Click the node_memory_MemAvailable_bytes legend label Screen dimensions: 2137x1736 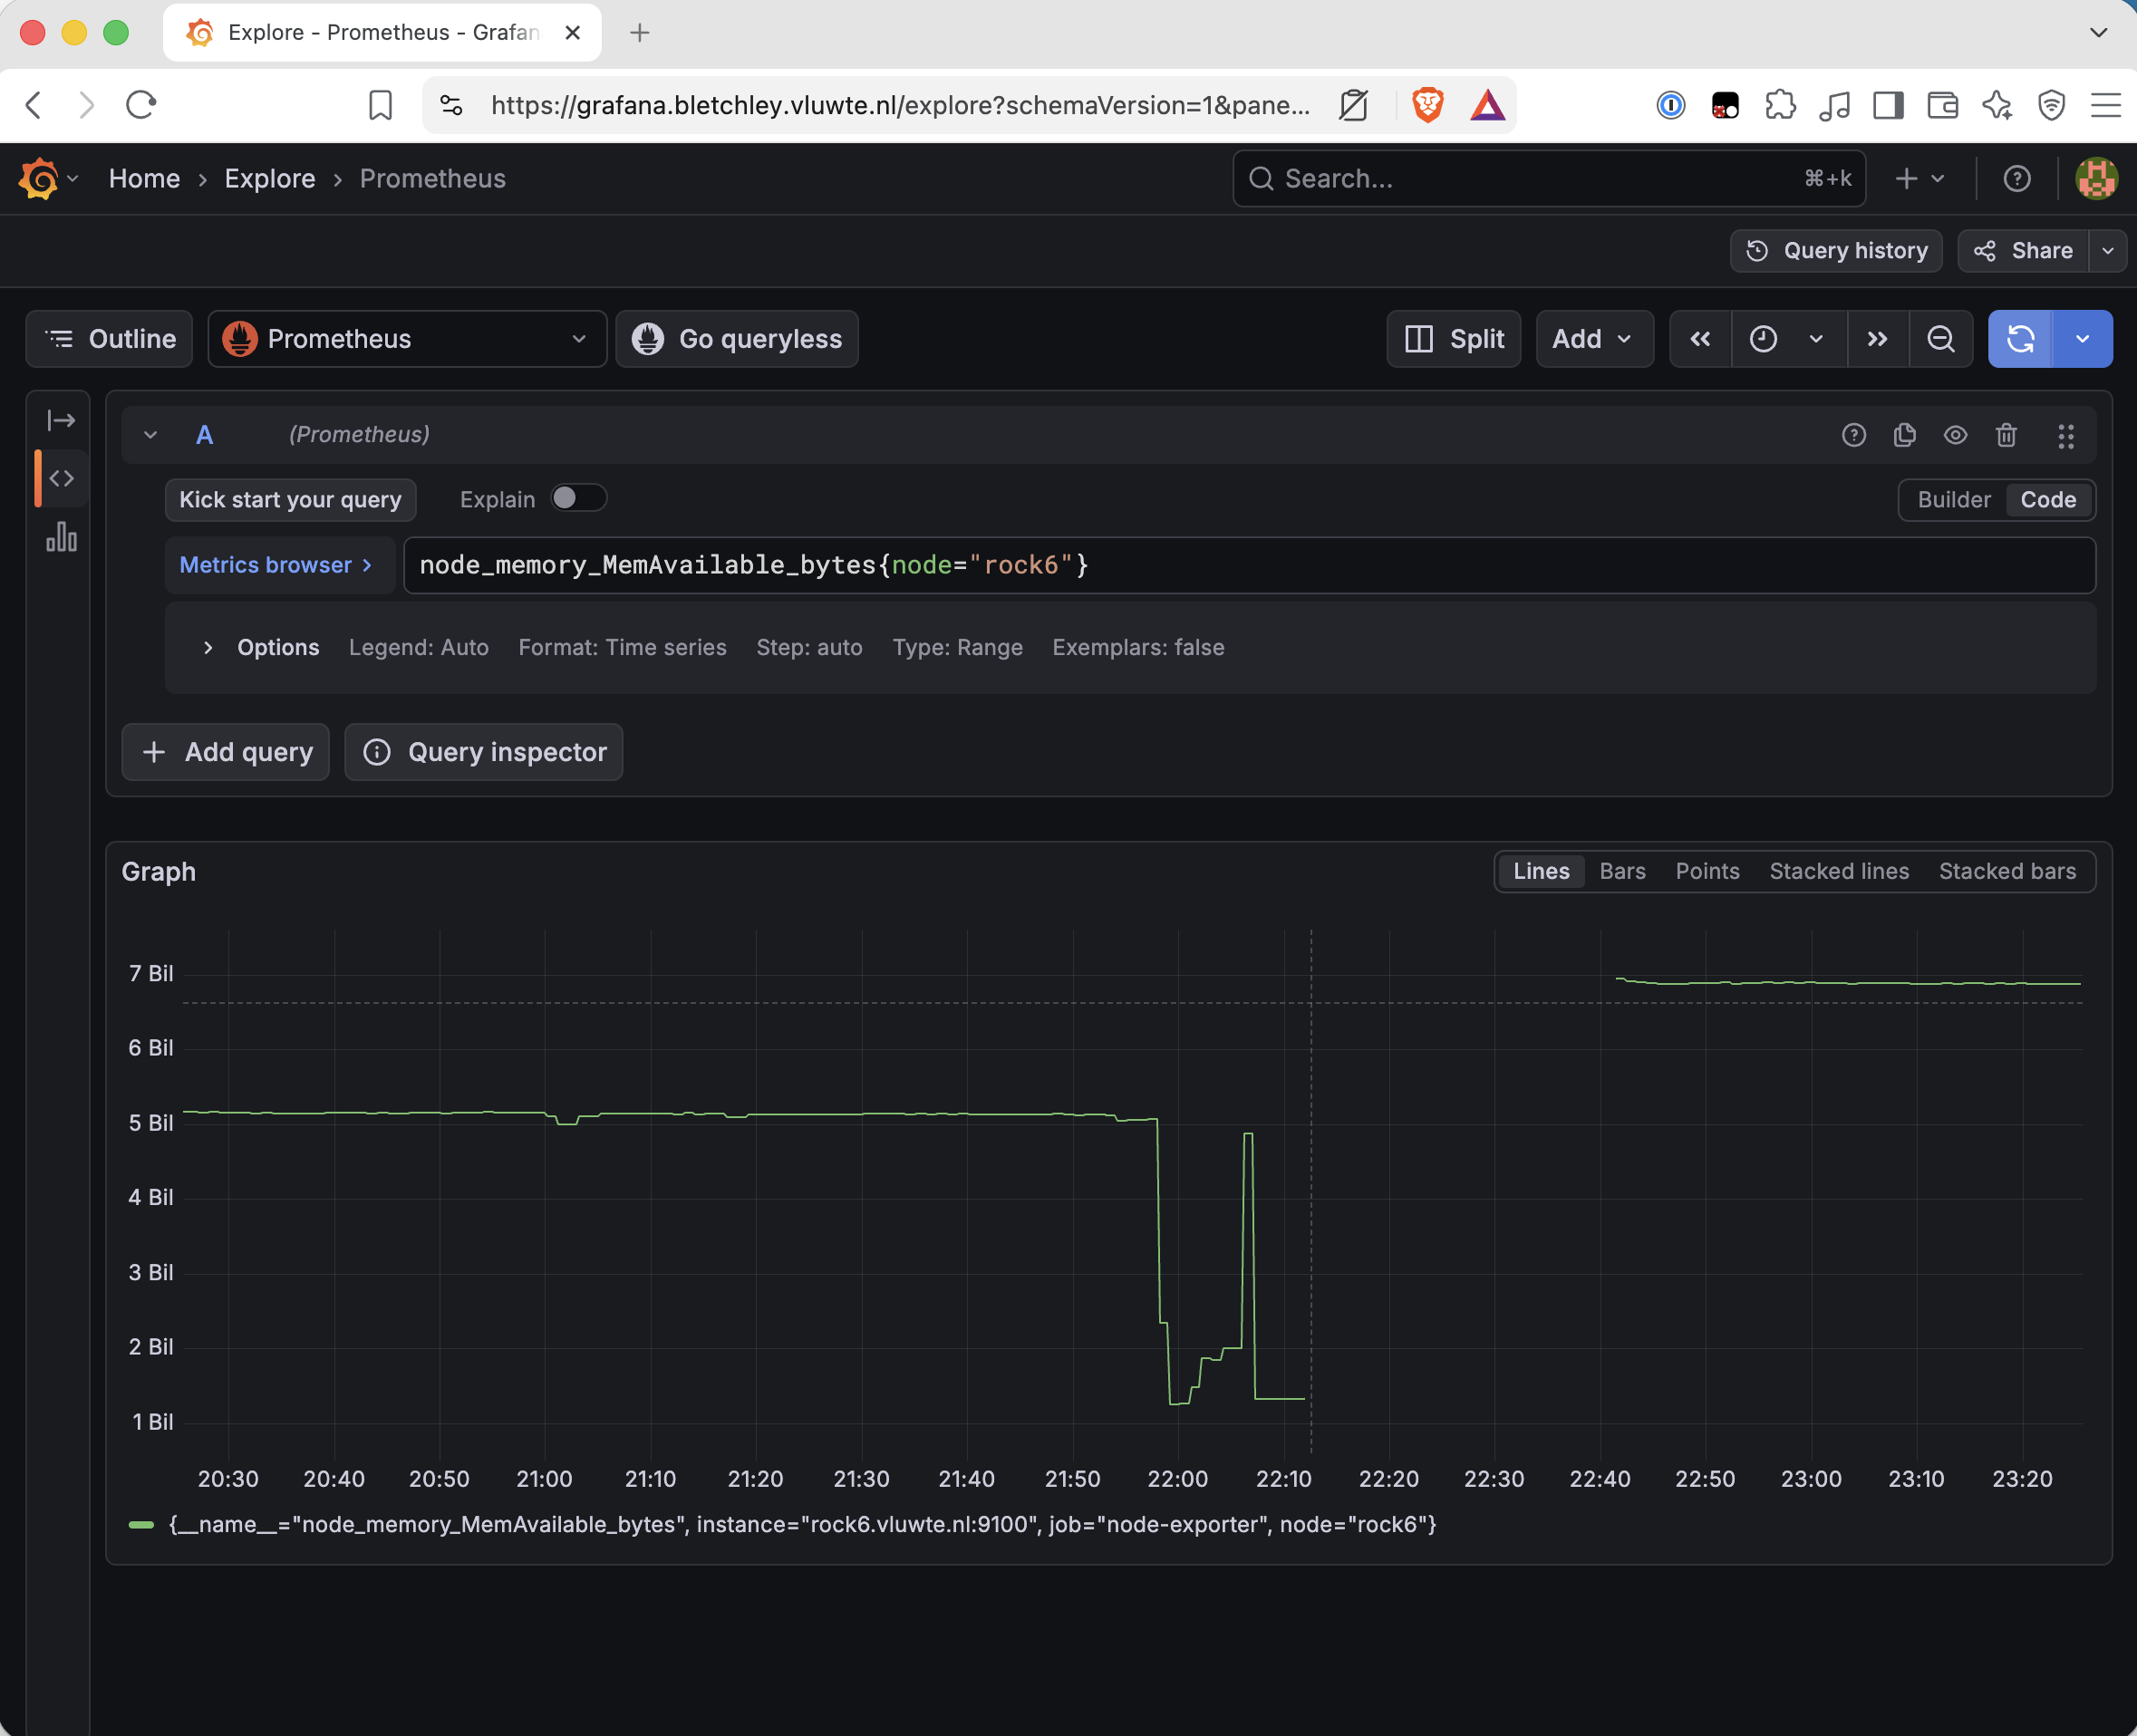pos(802,1525)
